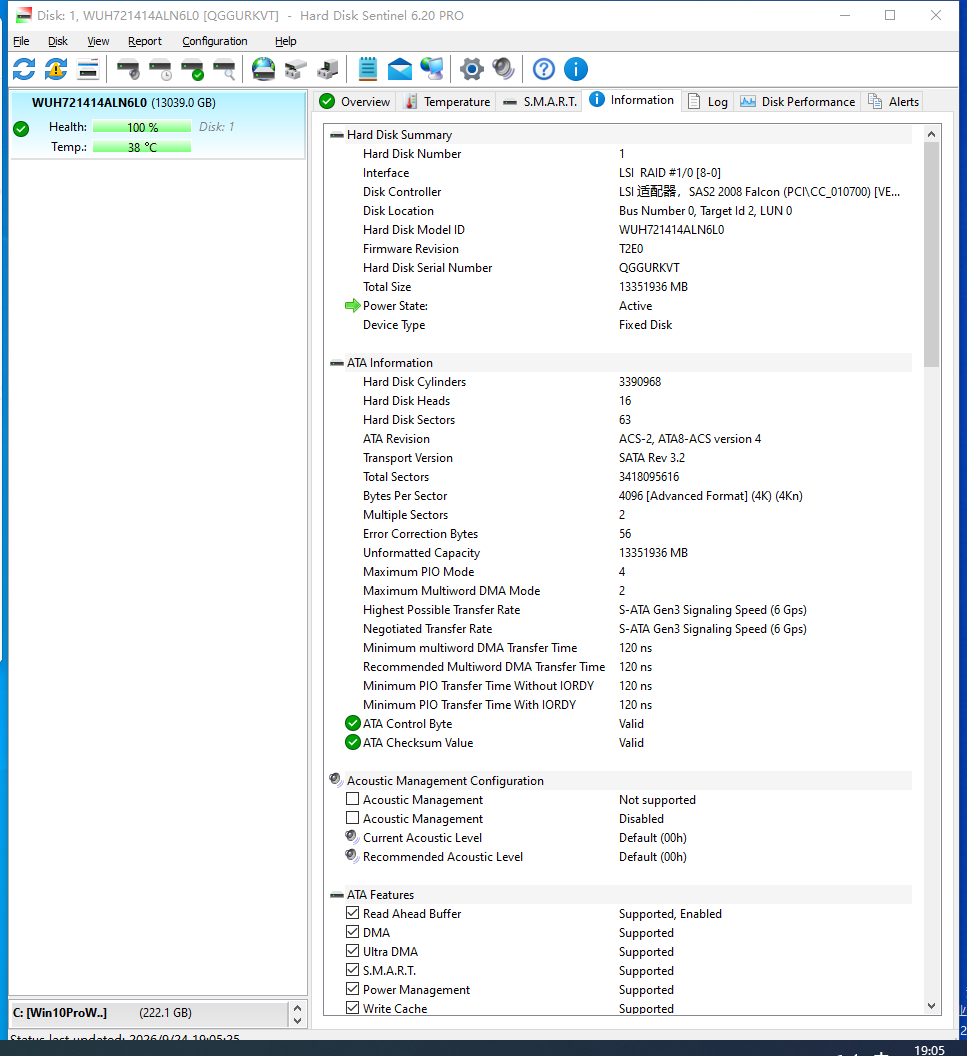The height and width of the screenshot is (1056, 967).
Task: Start the disk test with speaker icon
Action: 128,69
